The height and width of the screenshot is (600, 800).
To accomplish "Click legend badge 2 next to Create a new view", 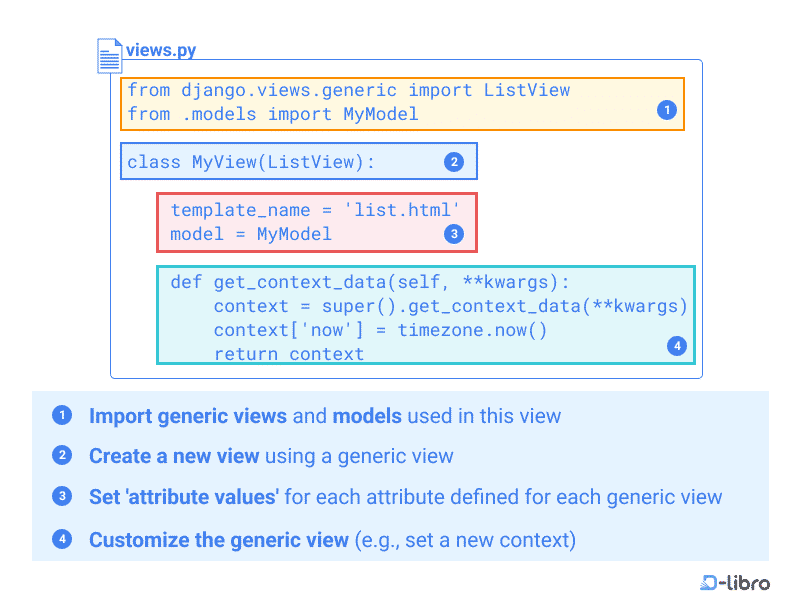I will 62,456.
